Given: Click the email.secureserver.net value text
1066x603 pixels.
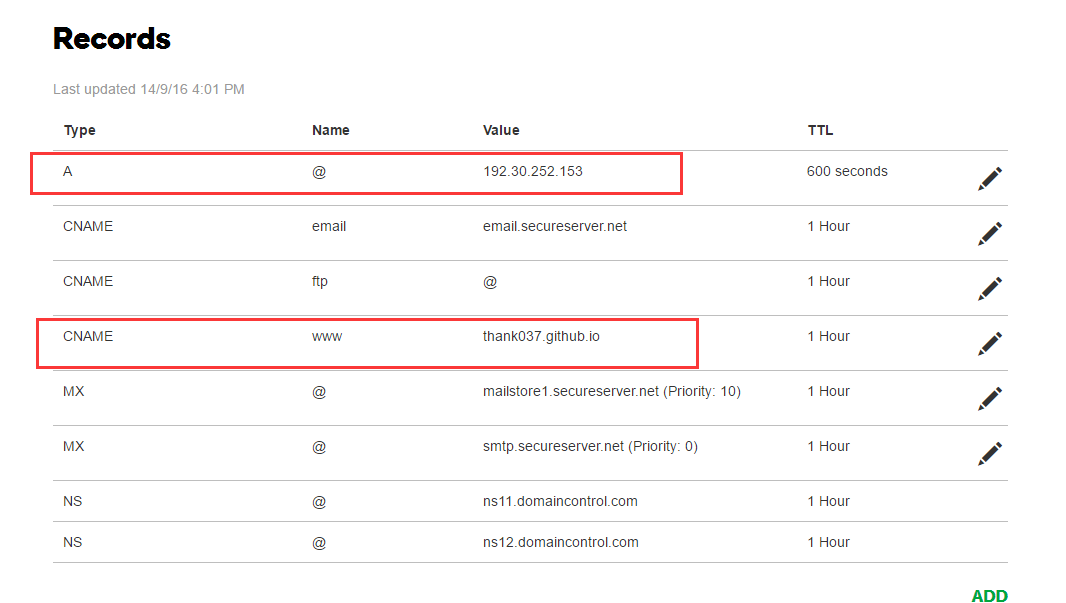Looking at the screenshot, I should click(555, 226).
